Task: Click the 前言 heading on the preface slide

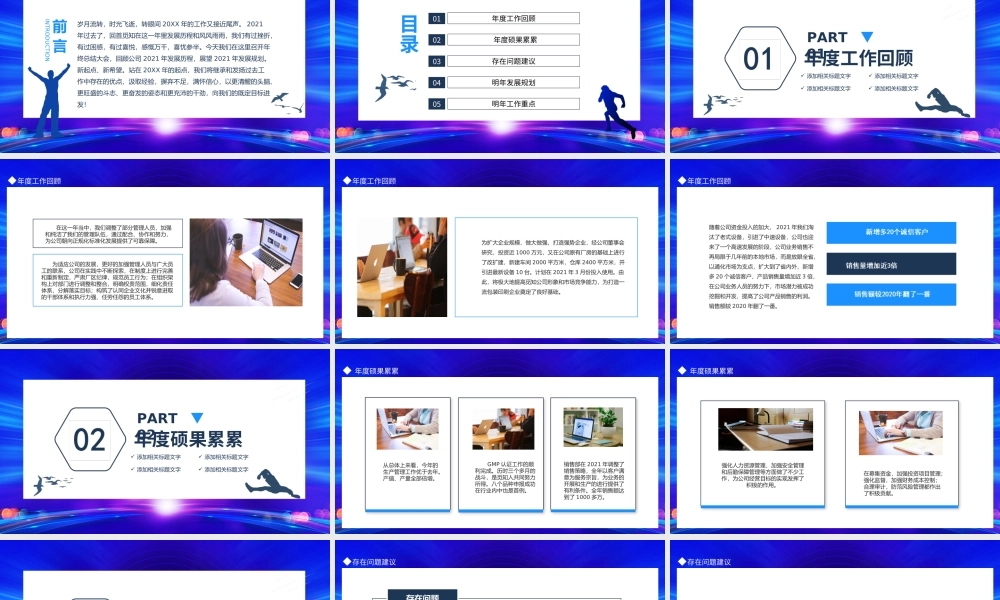Action: point(59,36)
